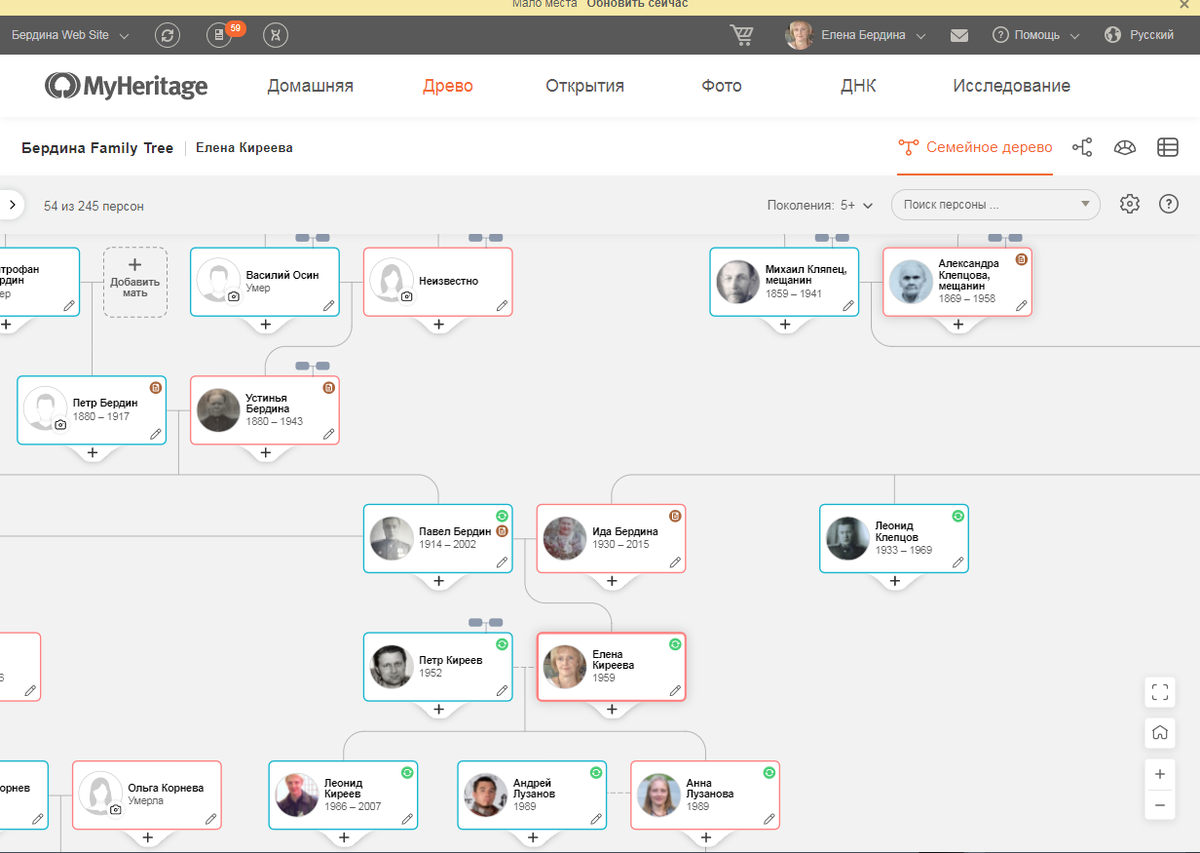The height and width of the screenshot is (853, 1200).
Task: Zoom out the tree with minus
Action: click(1160, 804)
